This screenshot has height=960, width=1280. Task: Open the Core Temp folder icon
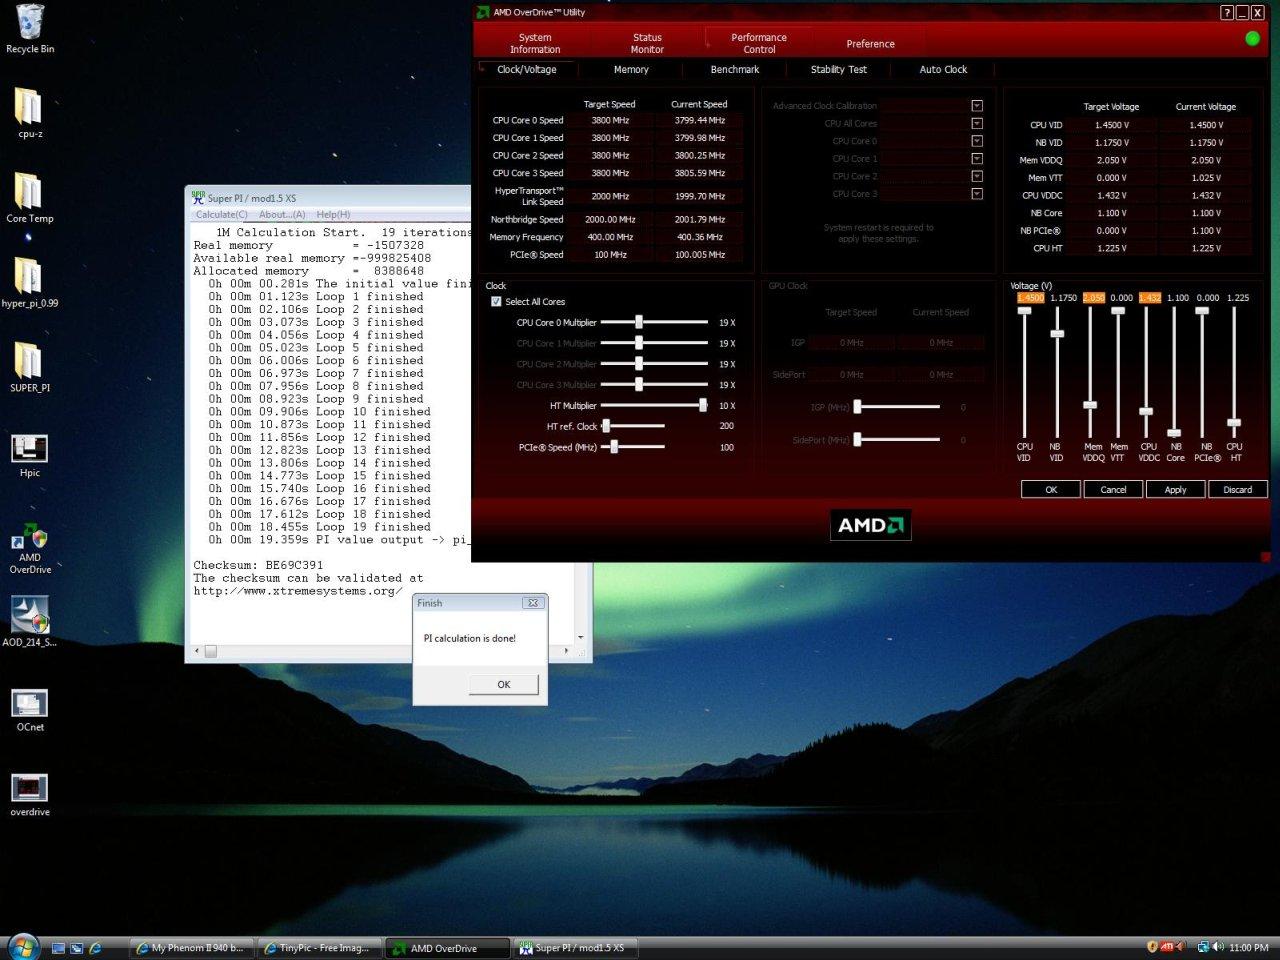pos(30,198)
